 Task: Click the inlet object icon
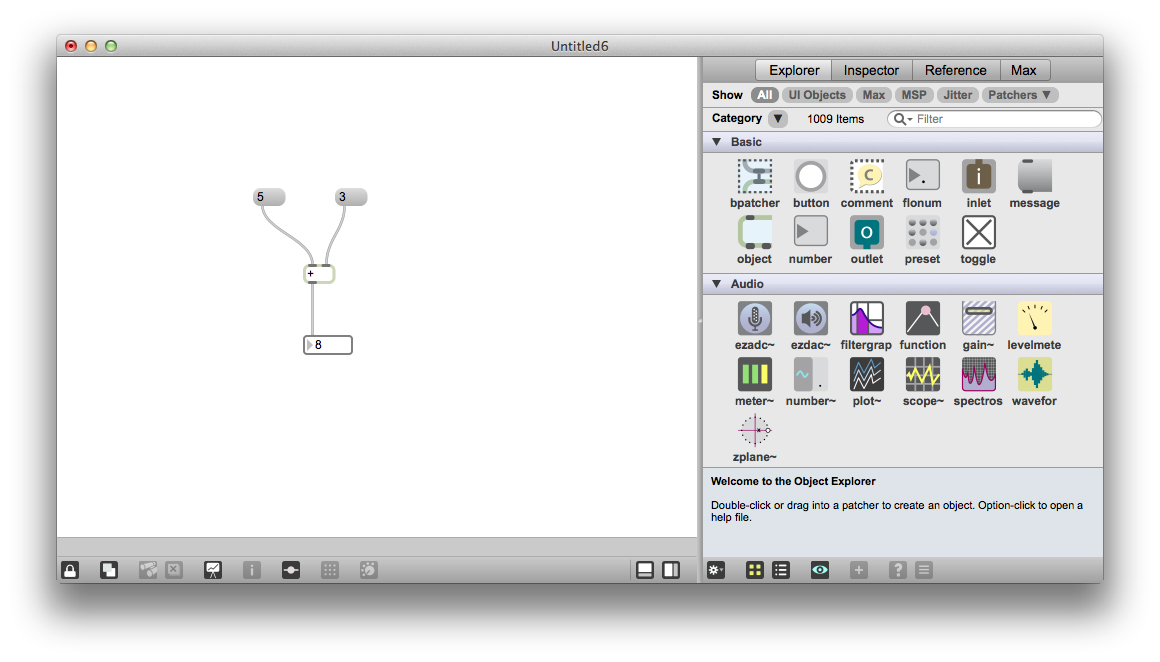pos(978,177)
